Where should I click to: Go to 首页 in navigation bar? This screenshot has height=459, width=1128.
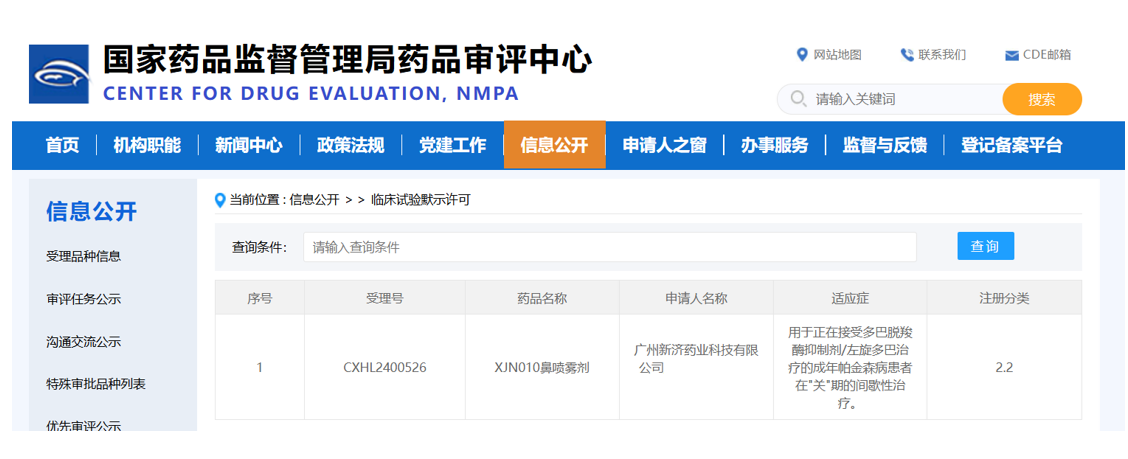pyautogui.click(x=63, y=145)
